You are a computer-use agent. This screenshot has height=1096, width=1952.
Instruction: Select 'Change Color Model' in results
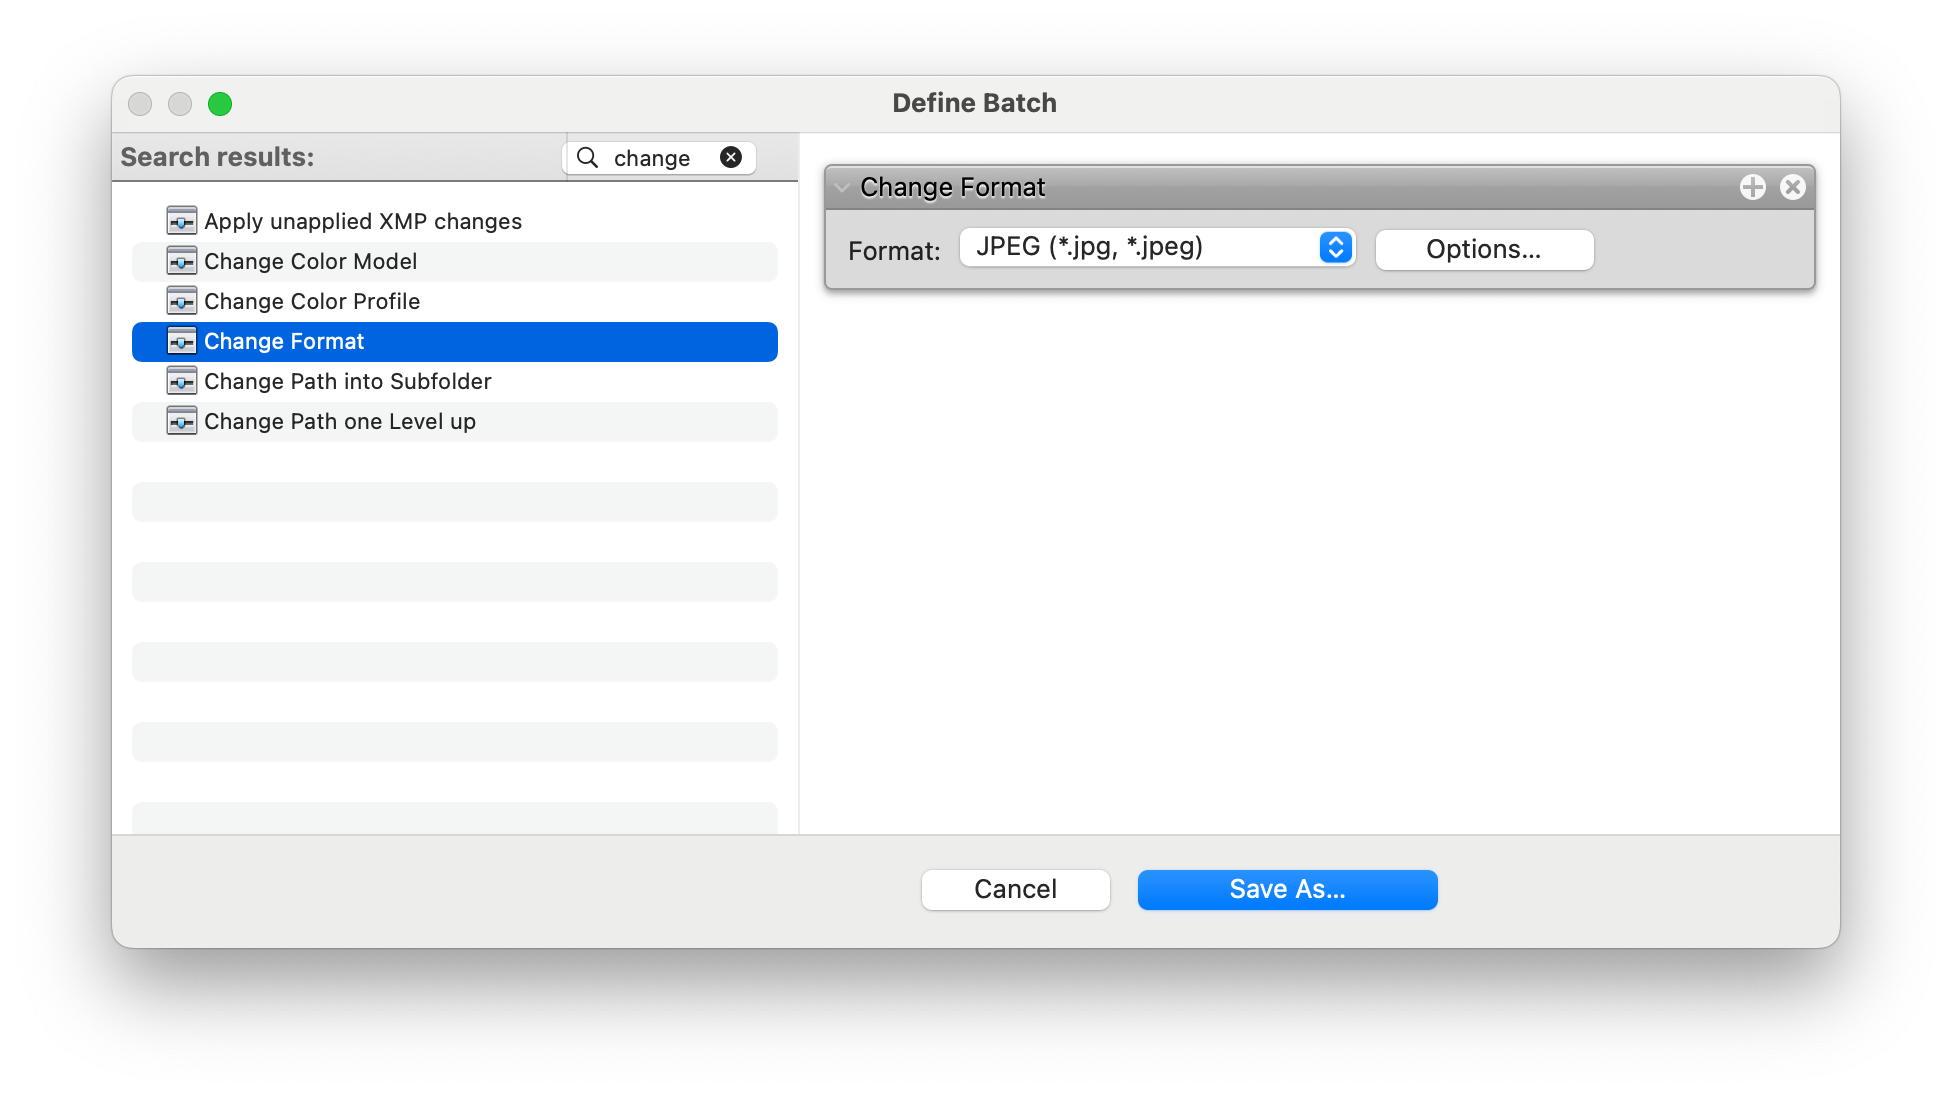pos(454,261)
